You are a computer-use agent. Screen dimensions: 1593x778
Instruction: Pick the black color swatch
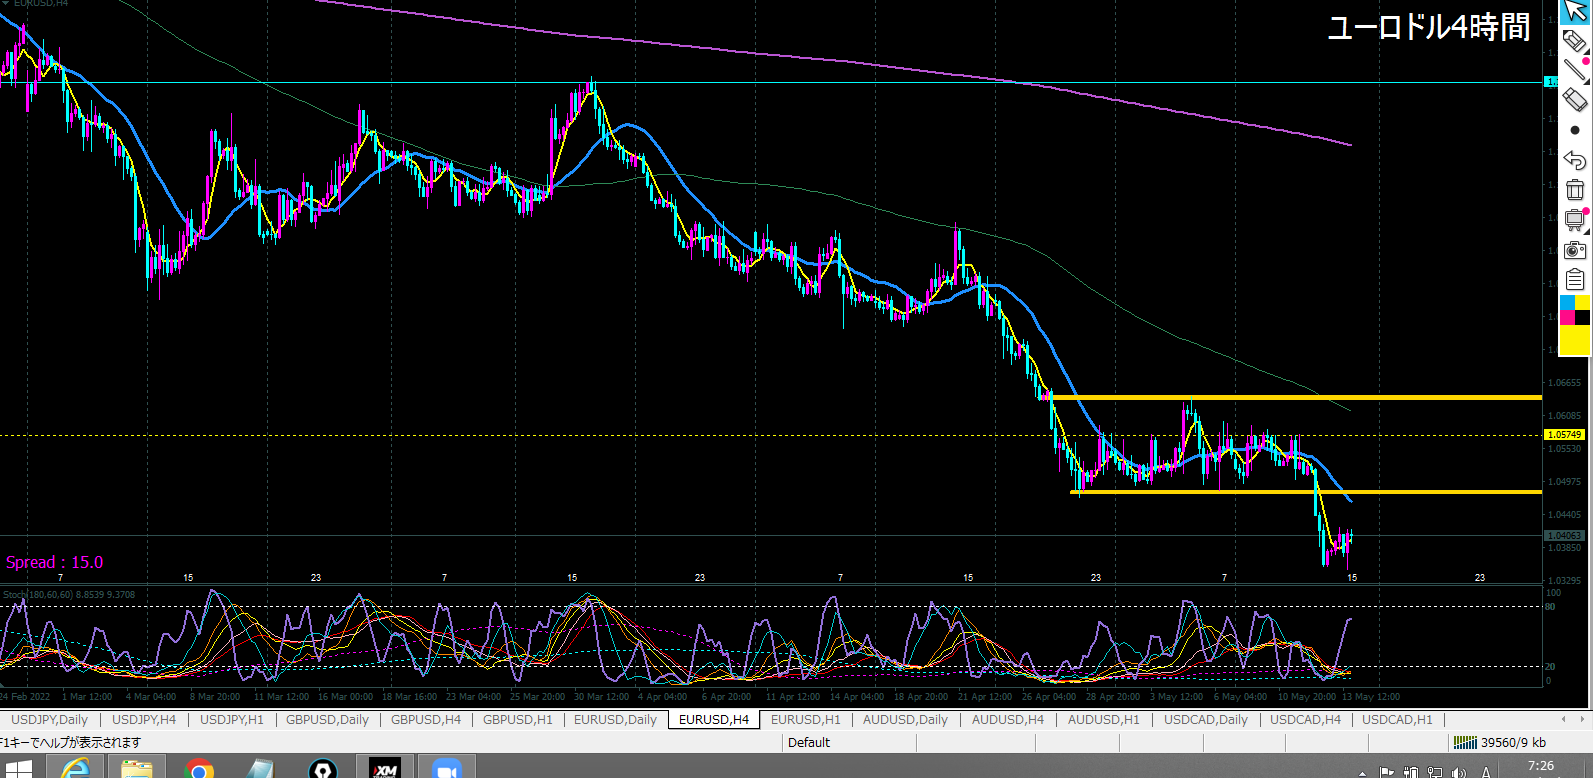(x=1582, y=317)
